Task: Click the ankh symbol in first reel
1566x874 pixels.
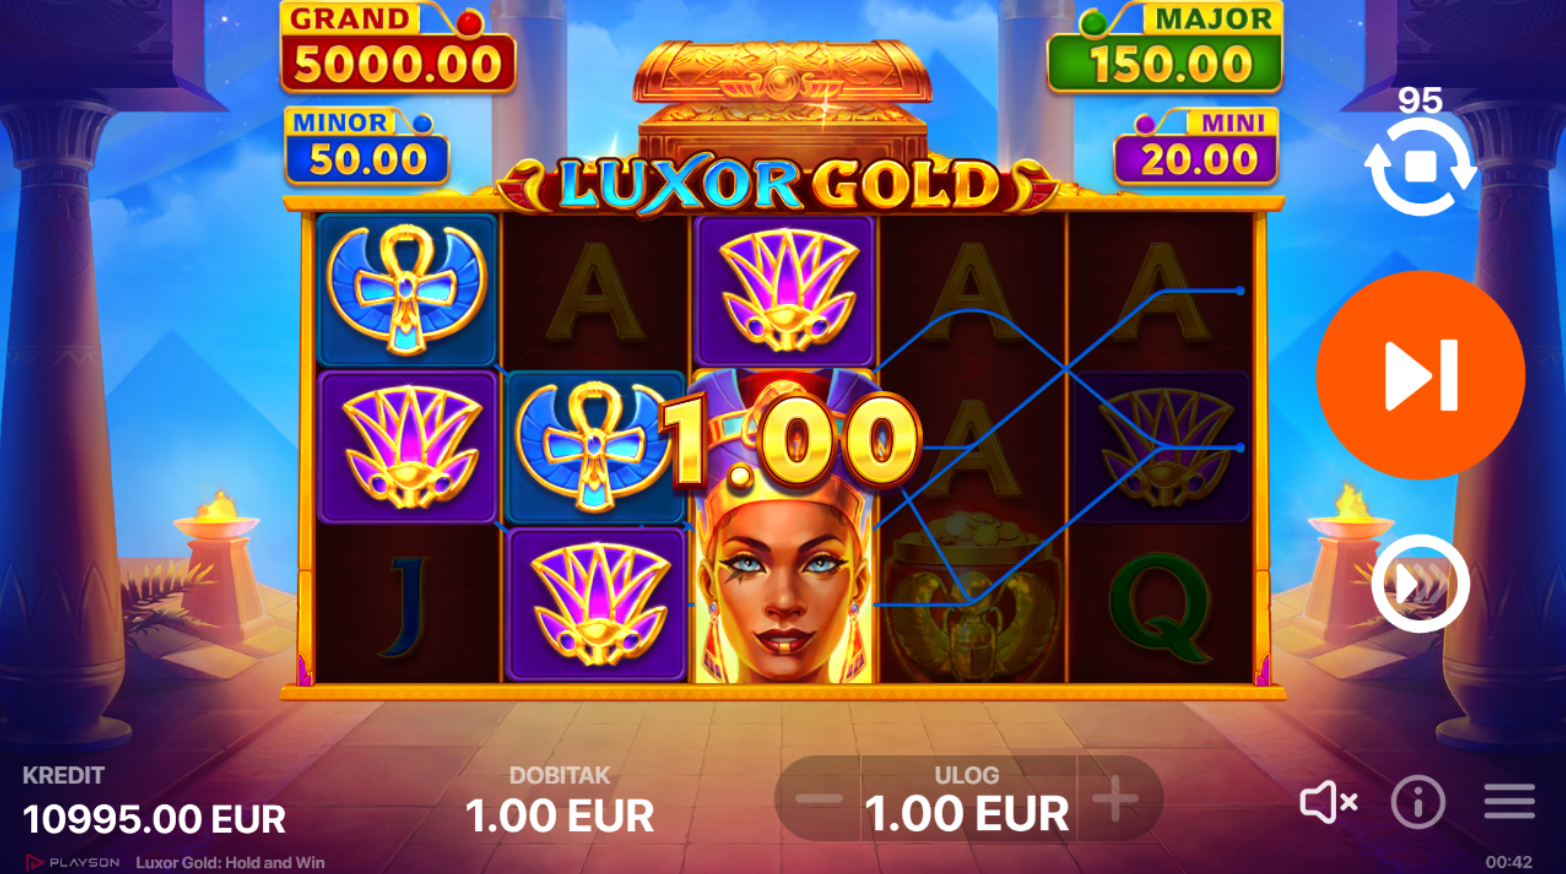Action: click(407, 289)
